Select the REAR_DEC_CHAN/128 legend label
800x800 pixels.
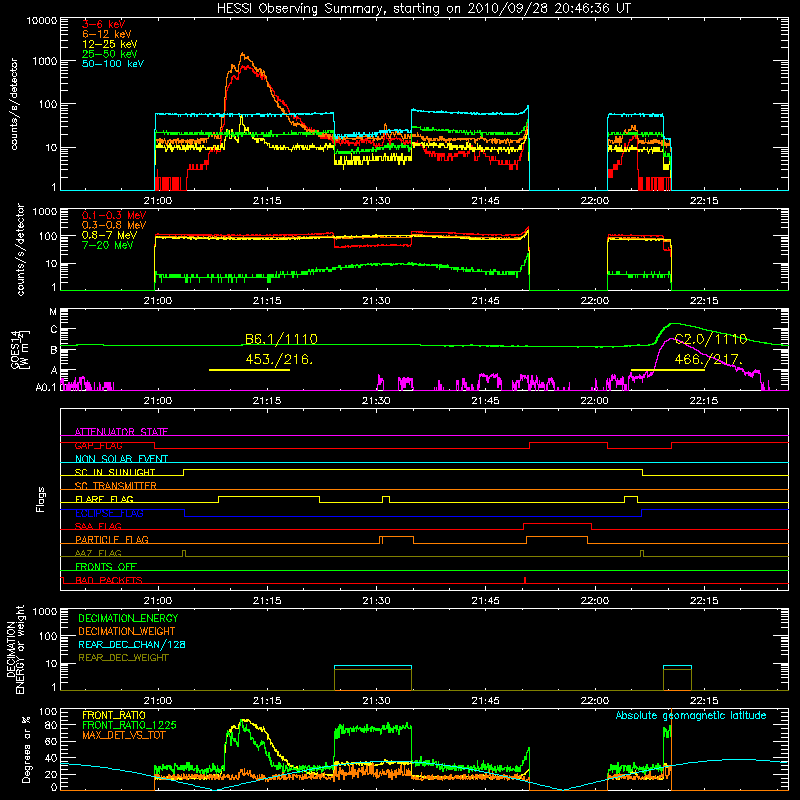[132, 645]
